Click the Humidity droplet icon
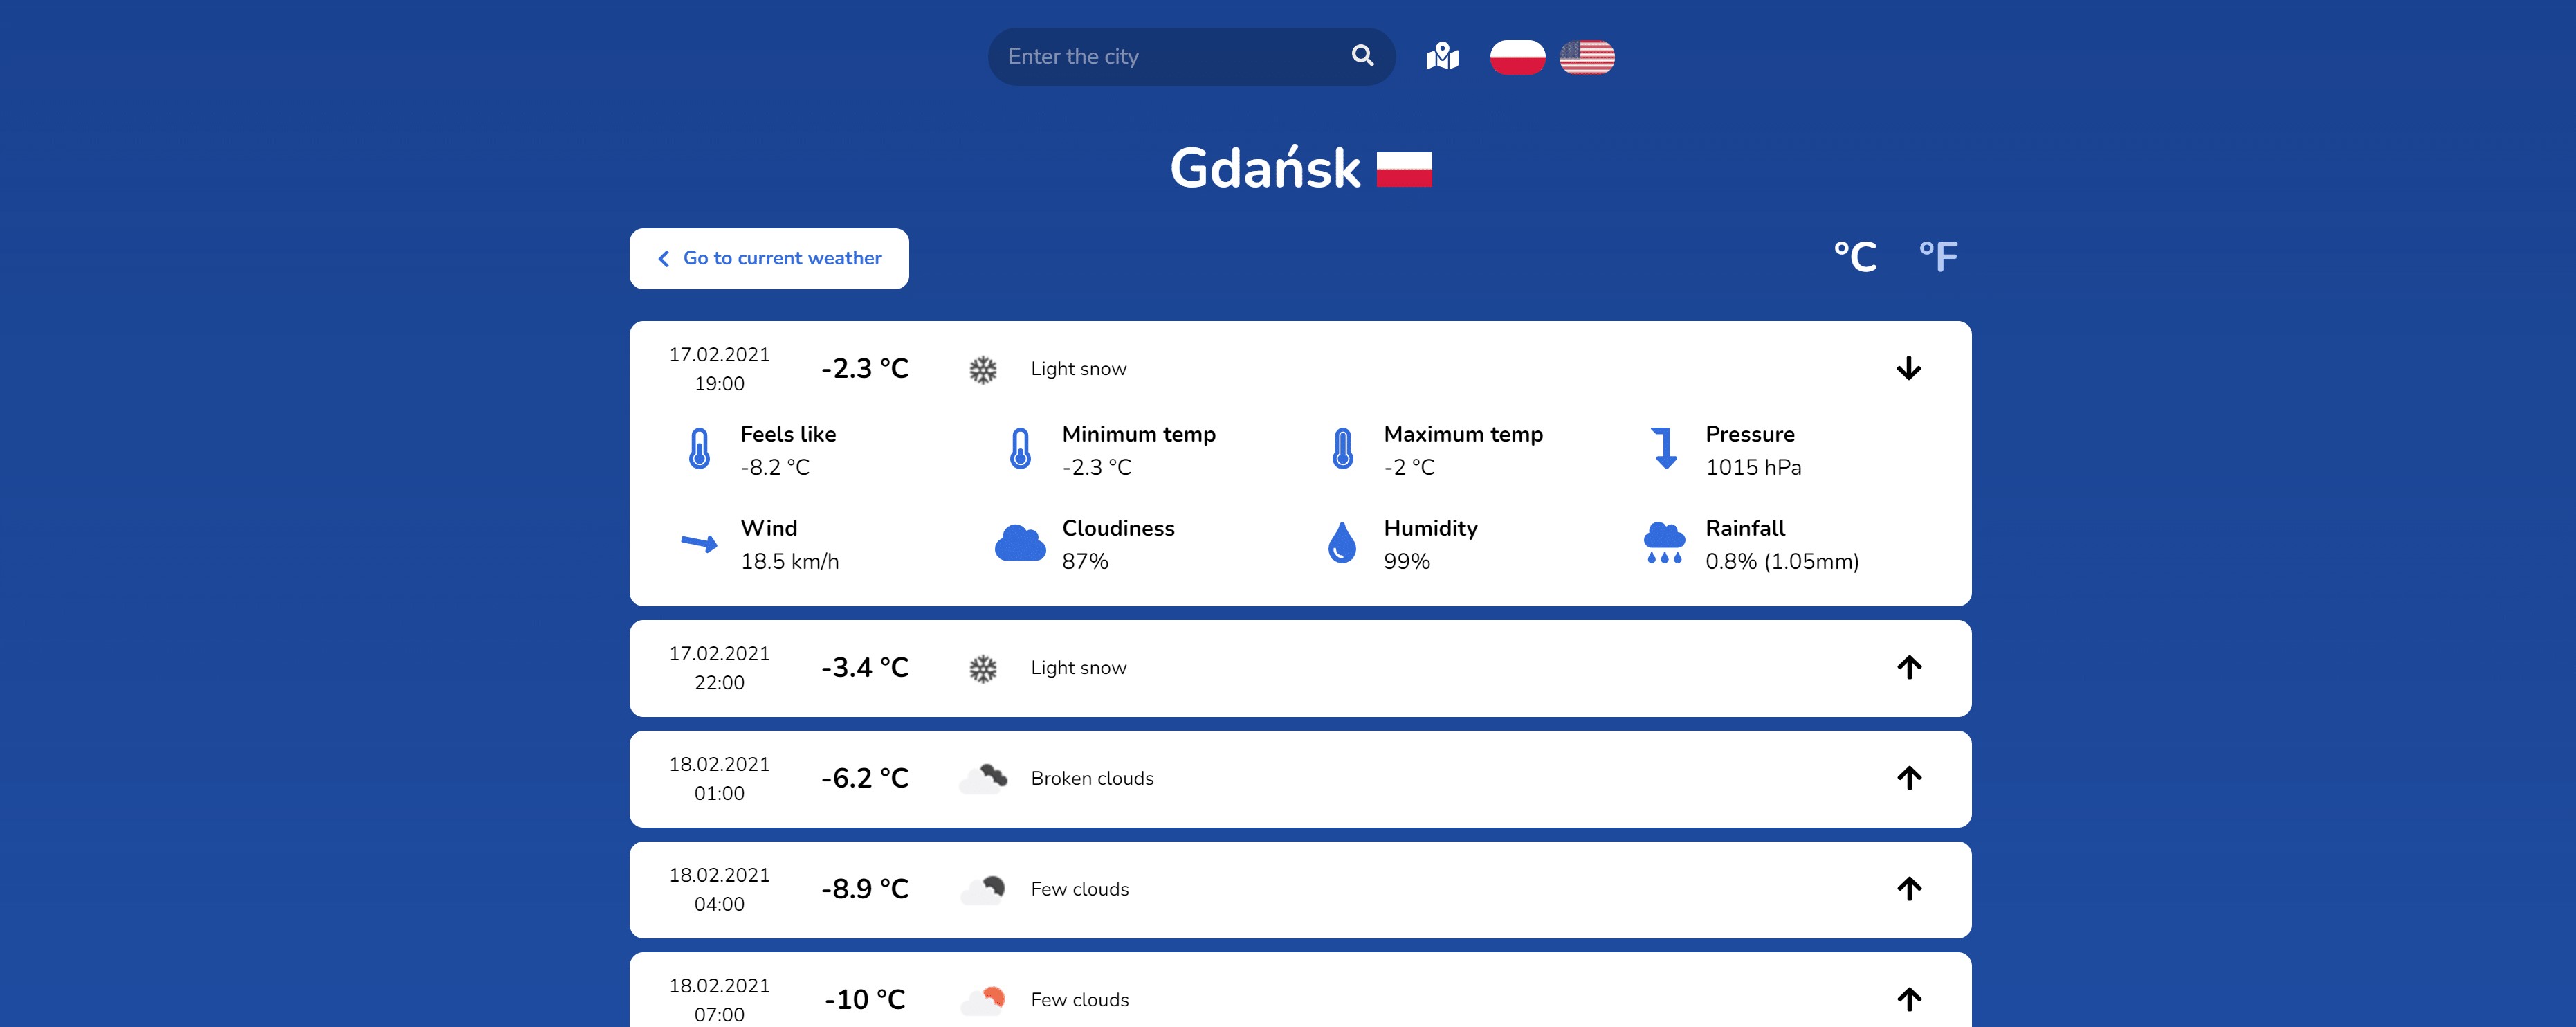This screenshot has width=2576, height=1027. (x=1342, y=543)
